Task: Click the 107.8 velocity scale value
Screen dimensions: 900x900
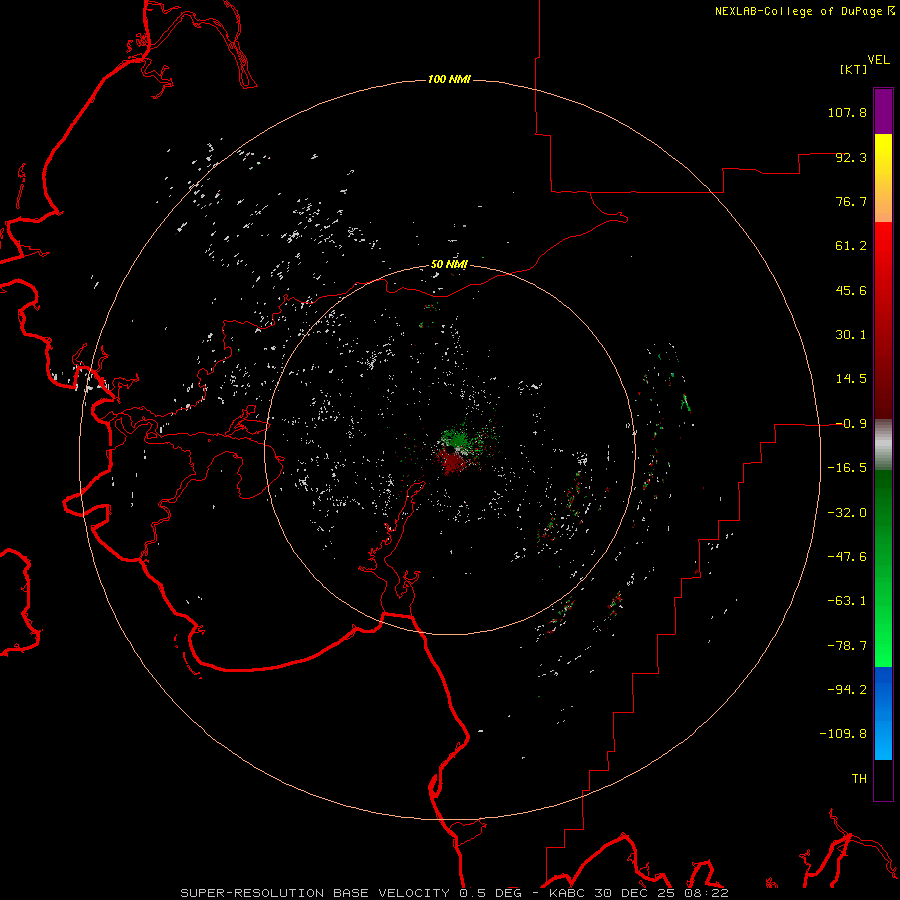Action: (847, 112)
